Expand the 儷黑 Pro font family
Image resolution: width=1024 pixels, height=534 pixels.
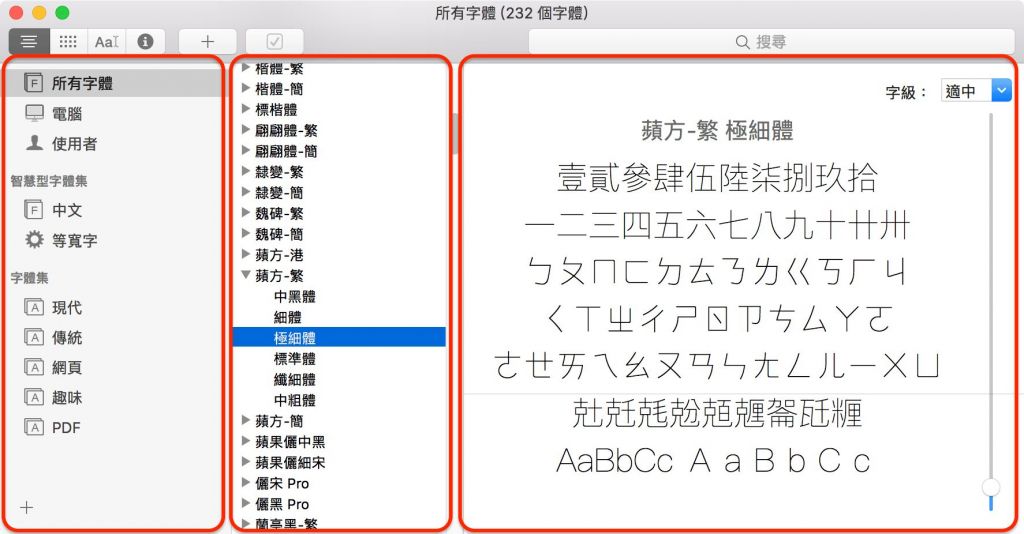coord(246,504)
